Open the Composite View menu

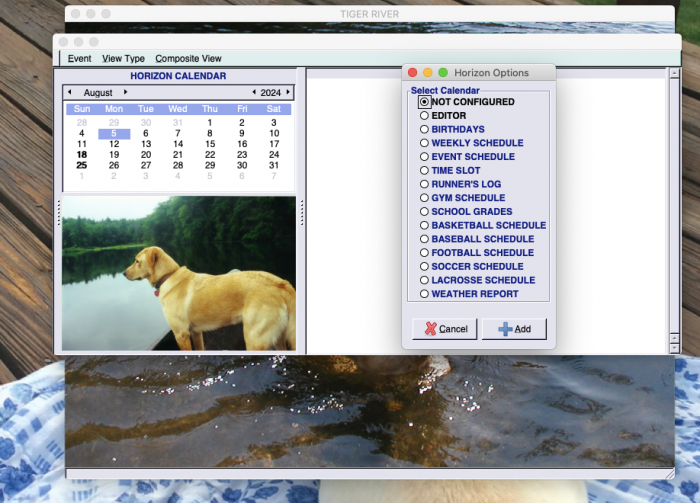[188, 59]
